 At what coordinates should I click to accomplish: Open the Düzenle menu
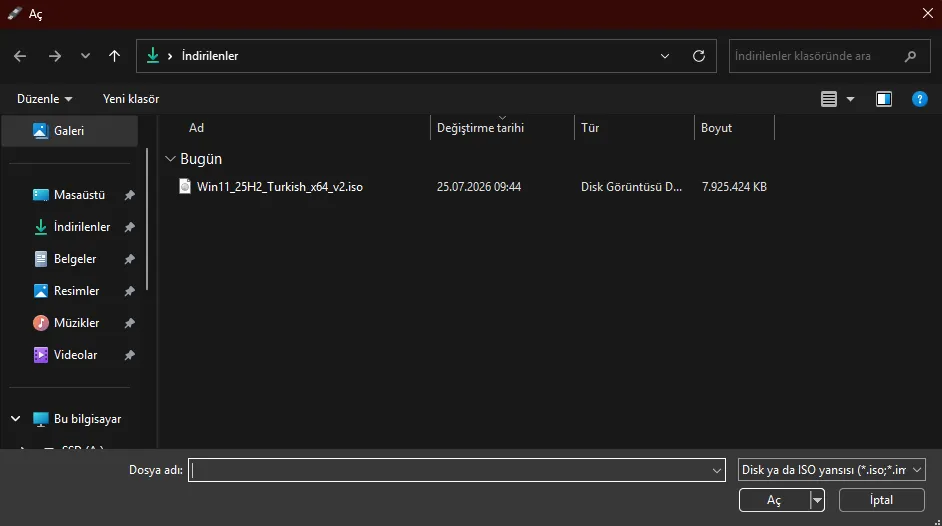[x=44, y=98]
